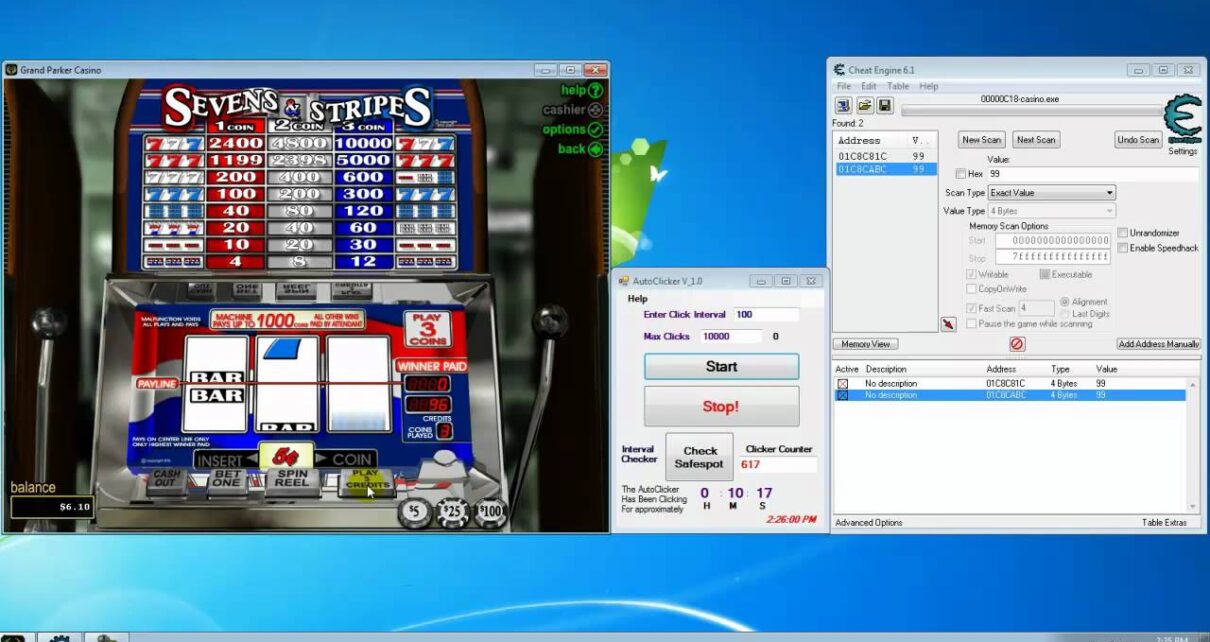This screenshot has width=1210, height=642.
Task: Click the Cheat Engine title bar icon
Action: [838, 70]
